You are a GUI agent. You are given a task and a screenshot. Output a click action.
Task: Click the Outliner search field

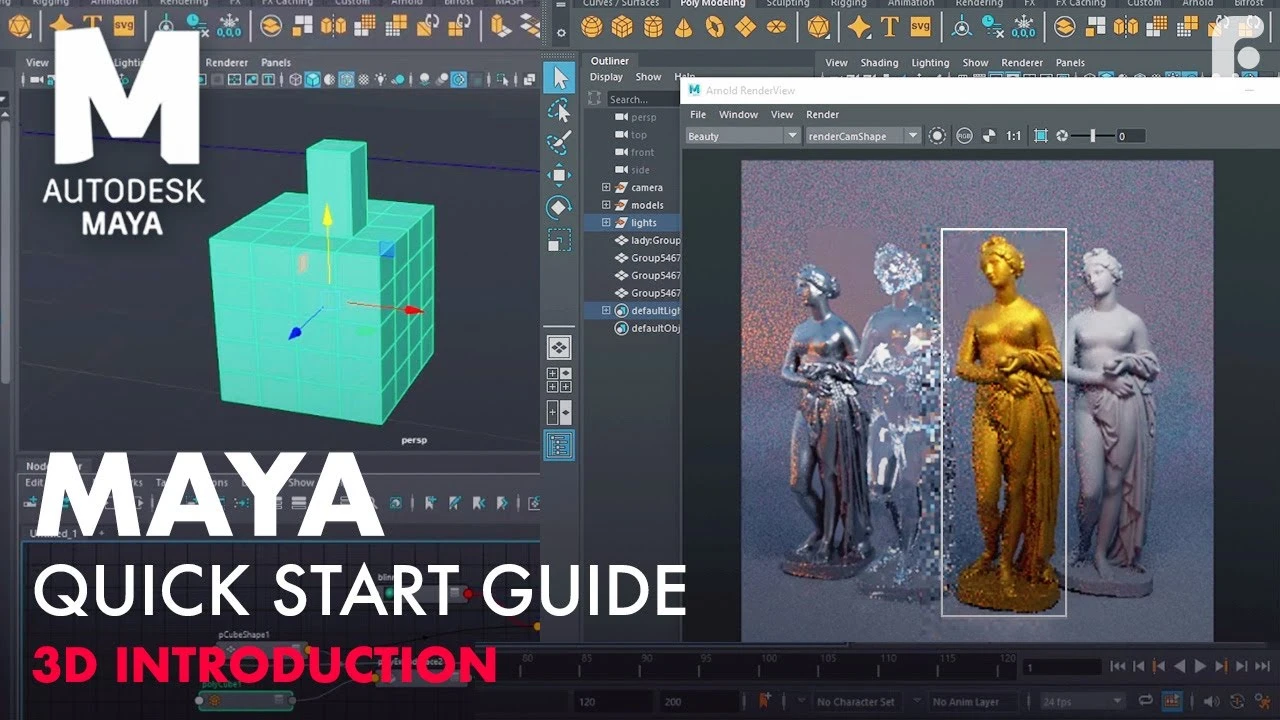point(643,100)
